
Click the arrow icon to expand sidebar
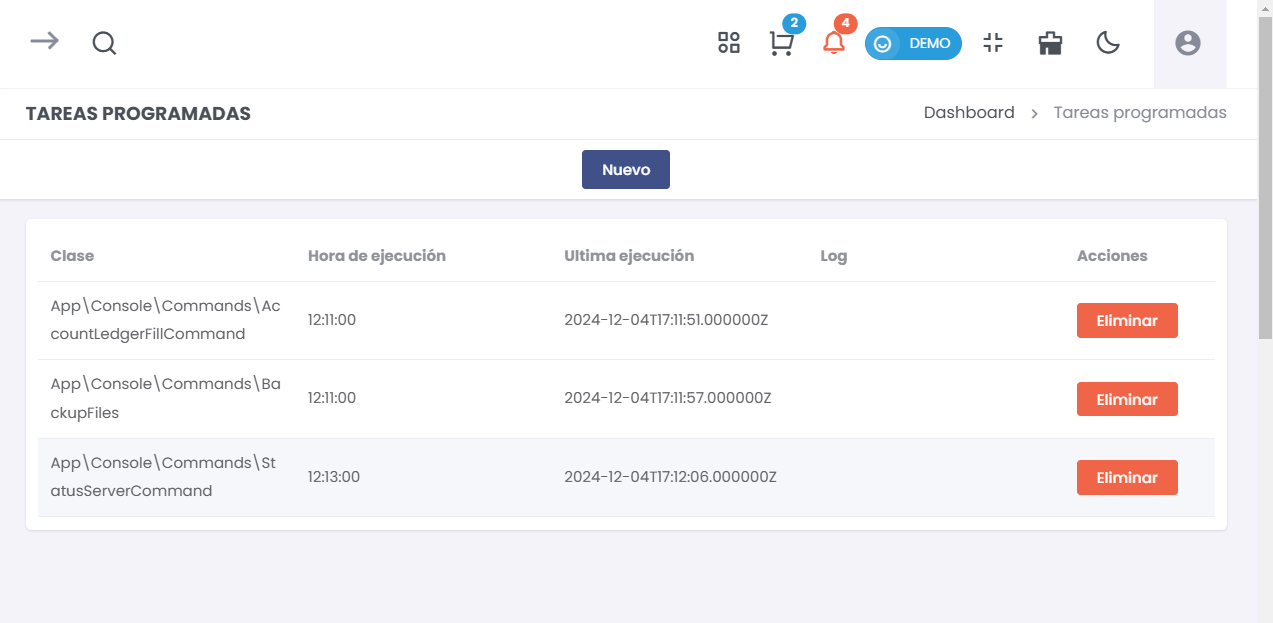point(44,42)
